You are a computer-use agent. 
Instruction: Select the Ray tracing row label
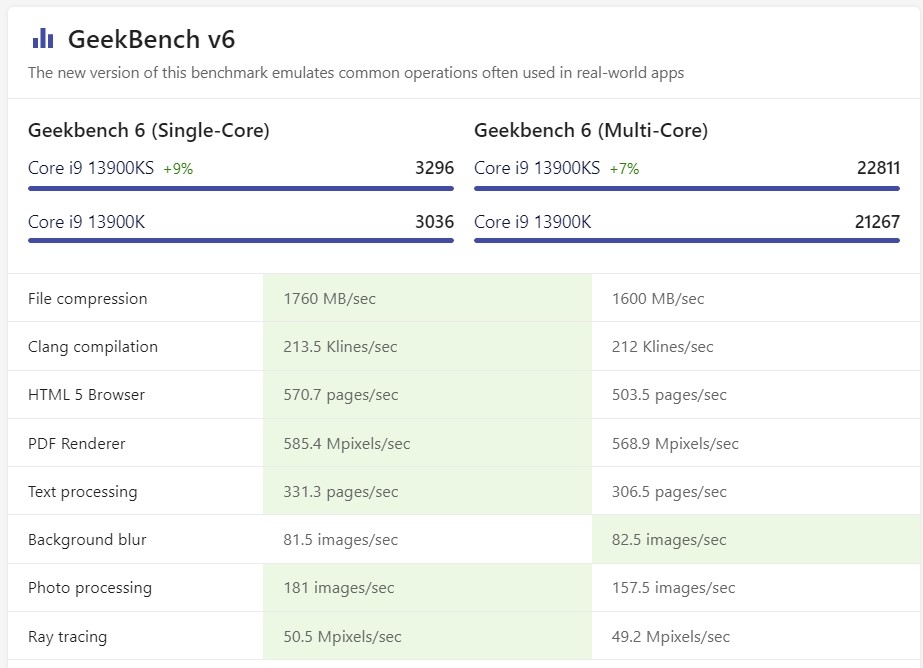(x=68, y=636)
